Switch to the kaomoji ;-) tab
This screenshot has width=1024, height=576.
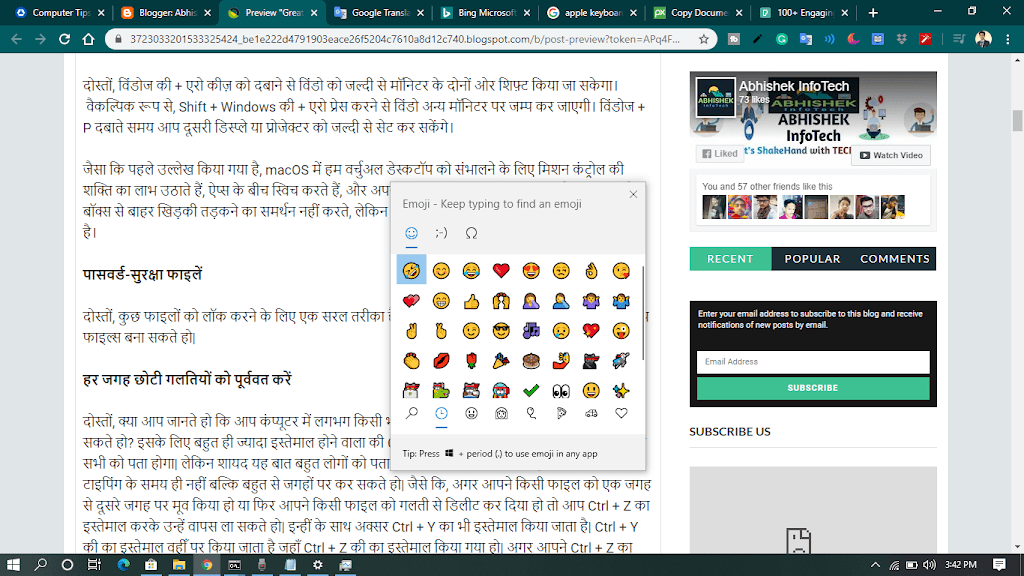click(441, 233)
